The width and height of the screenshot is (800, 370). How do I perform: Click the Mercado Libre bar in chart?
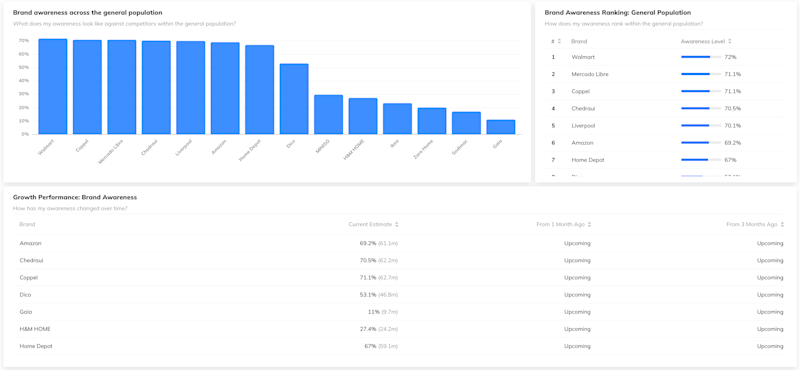click(x=121, y=87)
